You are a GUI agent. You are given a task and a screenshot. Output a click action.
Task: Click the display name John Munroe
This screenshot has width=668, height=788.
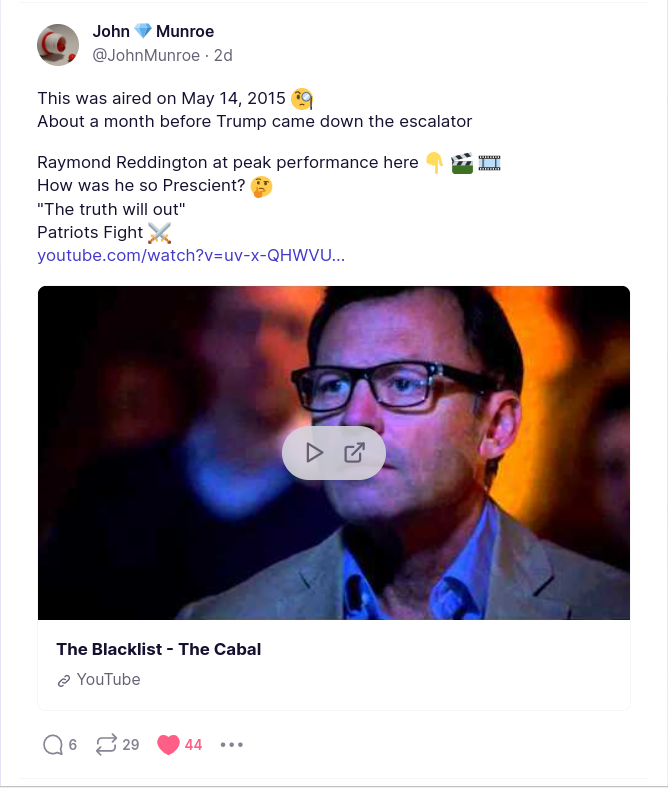coord(153,32)
